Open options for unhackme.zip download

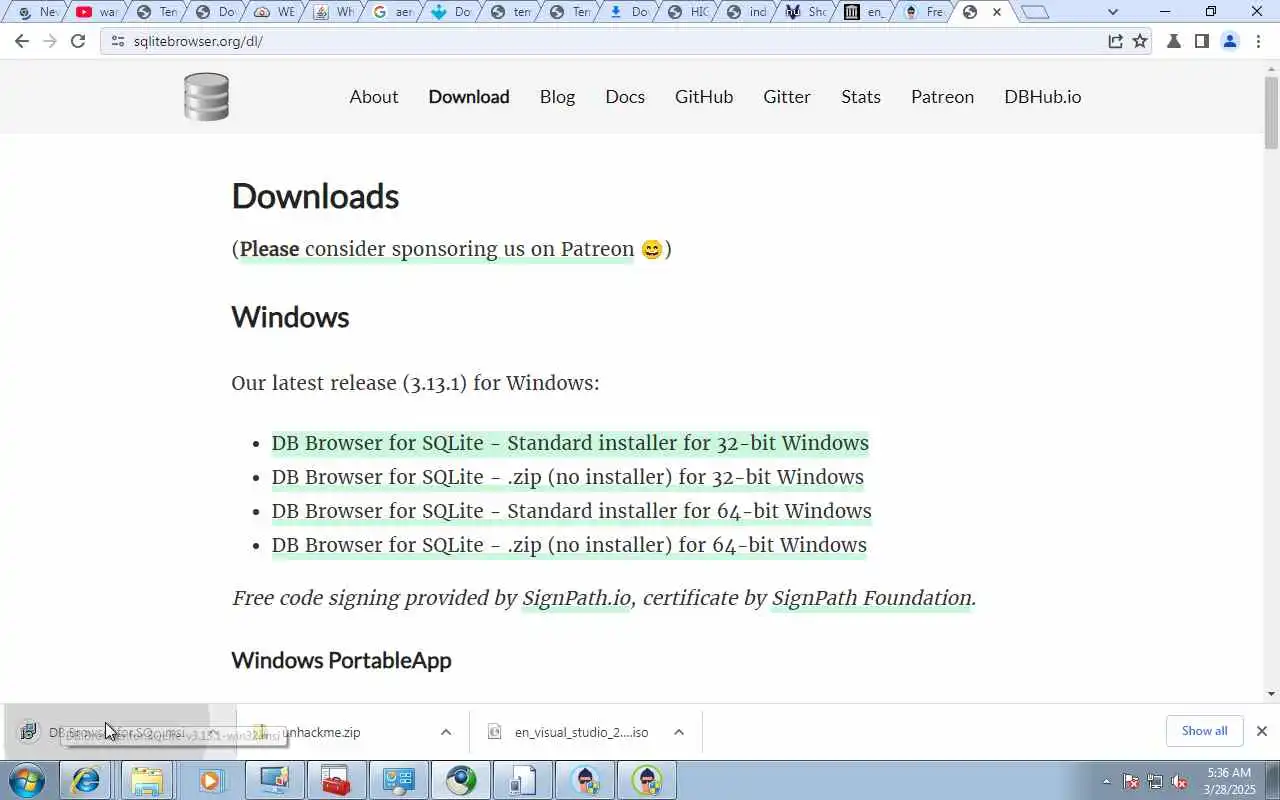pos(446,732)
